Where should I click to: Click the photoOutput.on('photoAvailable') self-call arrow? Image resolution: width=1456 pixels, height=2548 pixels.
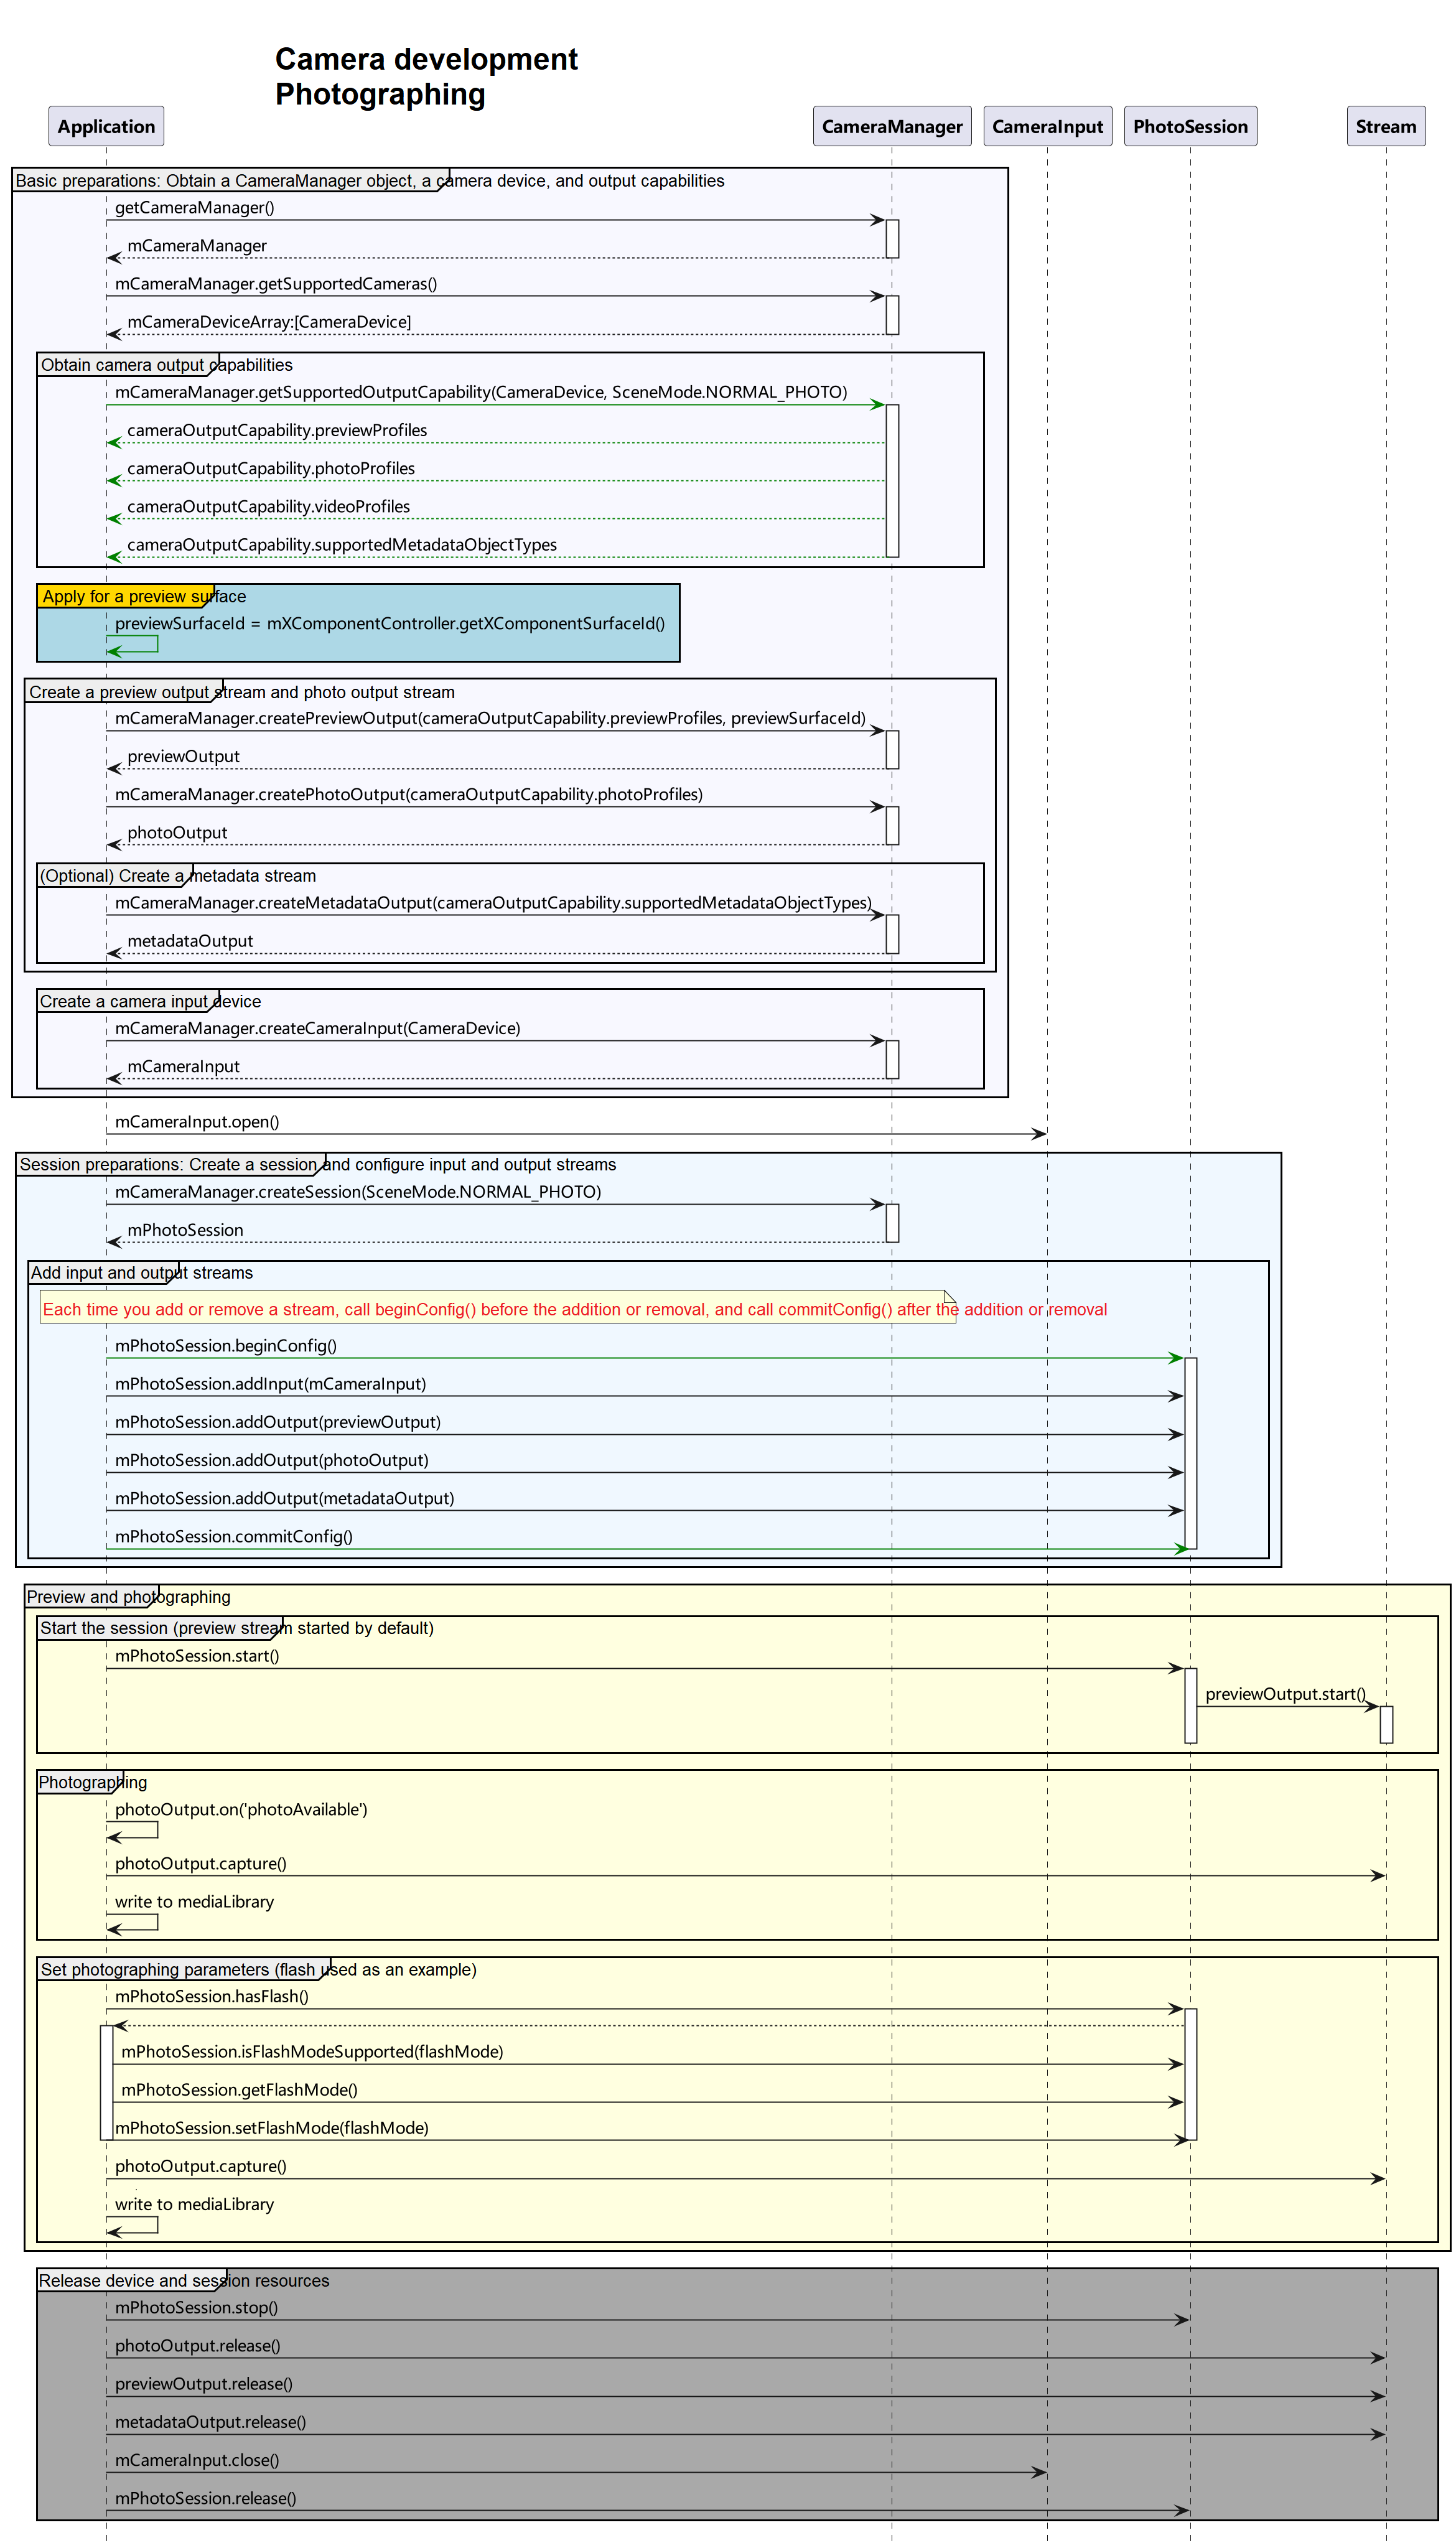point(132,1830)
